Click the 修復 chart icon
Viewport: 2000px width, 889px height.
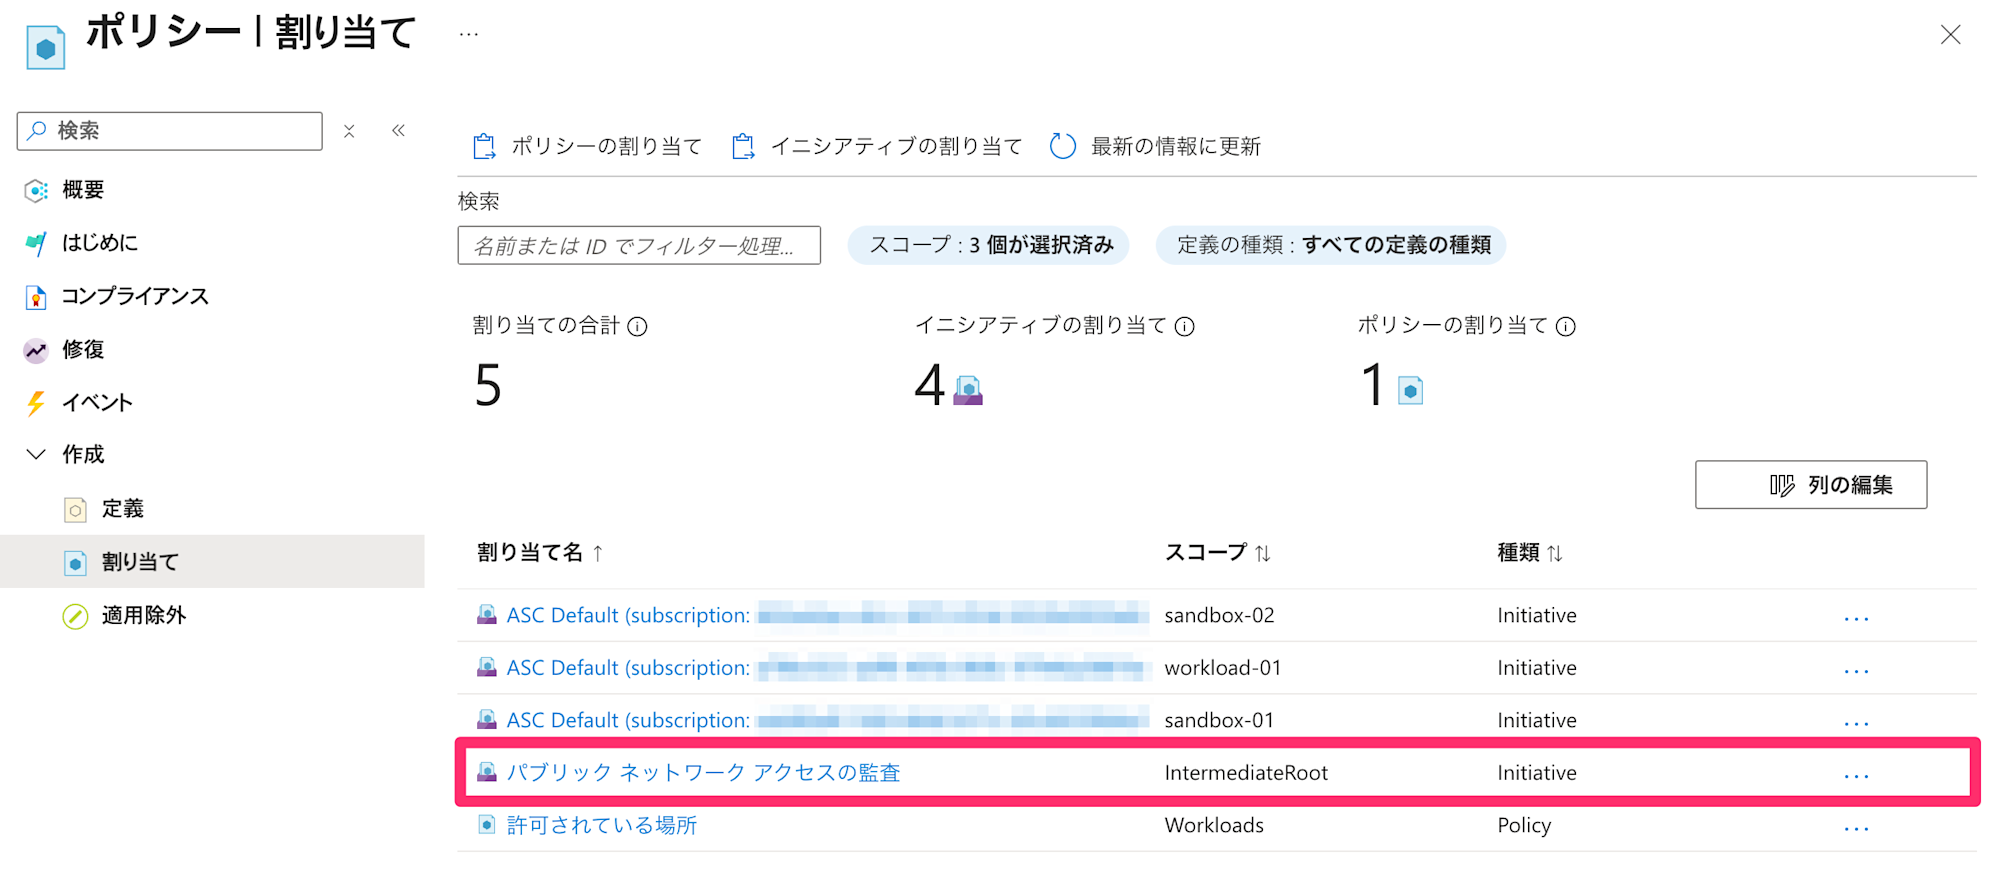(36, 350)
